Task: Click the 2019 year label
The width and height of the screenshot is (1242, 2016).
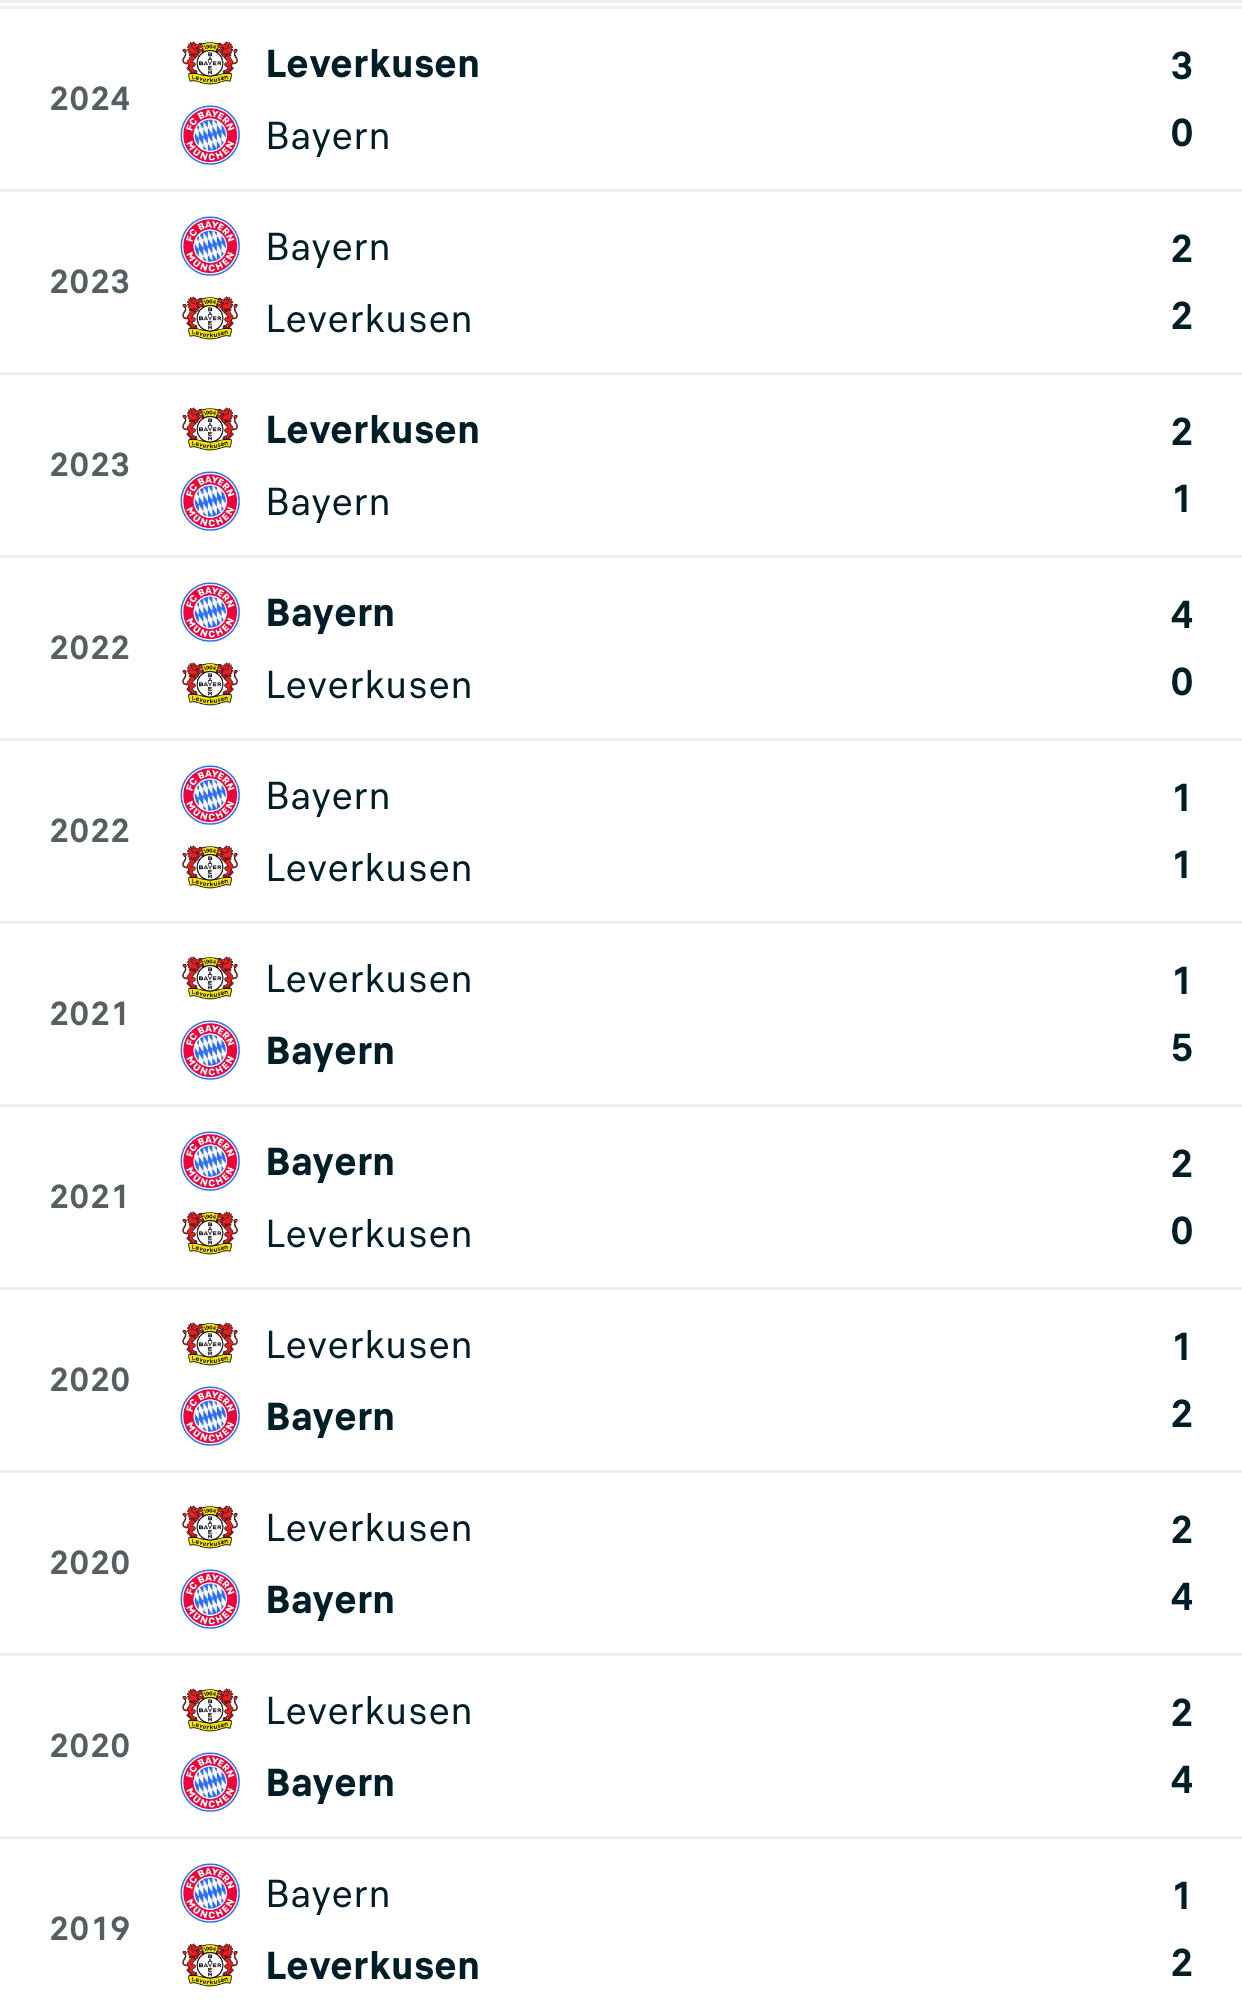Action: pyautogui.click(x=90, y=1929)
